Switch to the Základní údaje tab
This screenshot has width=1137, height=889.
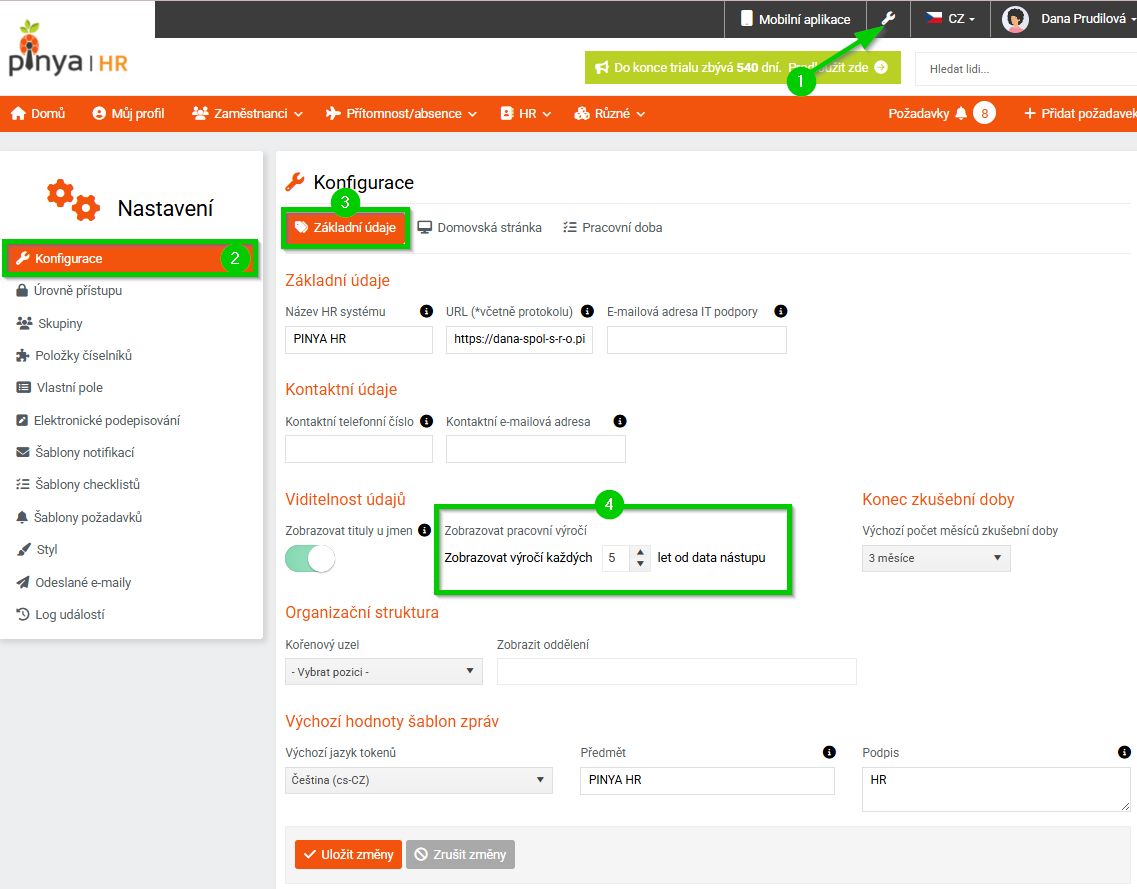pos(345,228)
